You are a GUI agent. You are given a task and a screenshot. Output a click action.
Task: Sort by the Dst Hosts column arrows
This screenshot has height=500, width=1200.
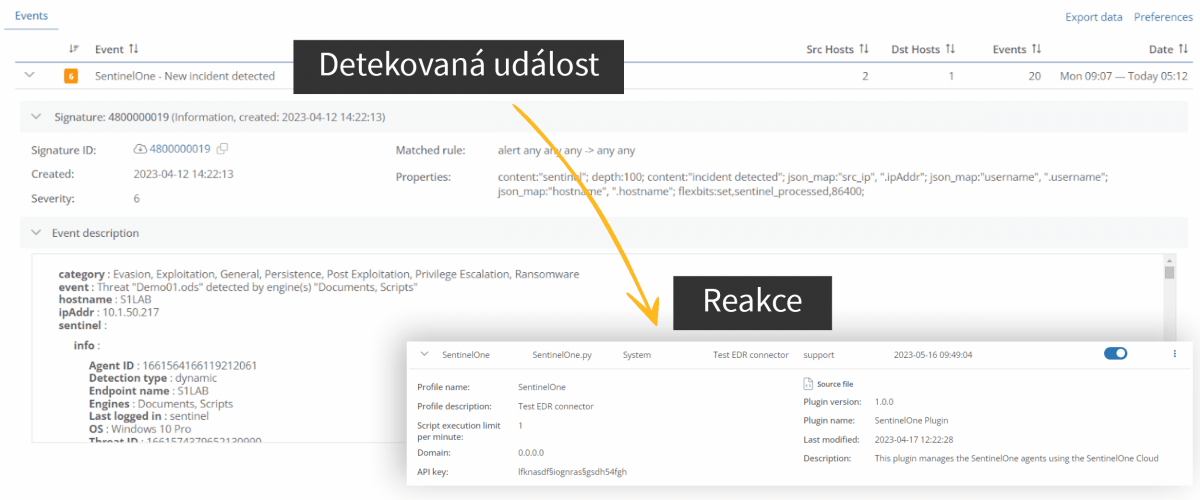click(x=950, y=49)
